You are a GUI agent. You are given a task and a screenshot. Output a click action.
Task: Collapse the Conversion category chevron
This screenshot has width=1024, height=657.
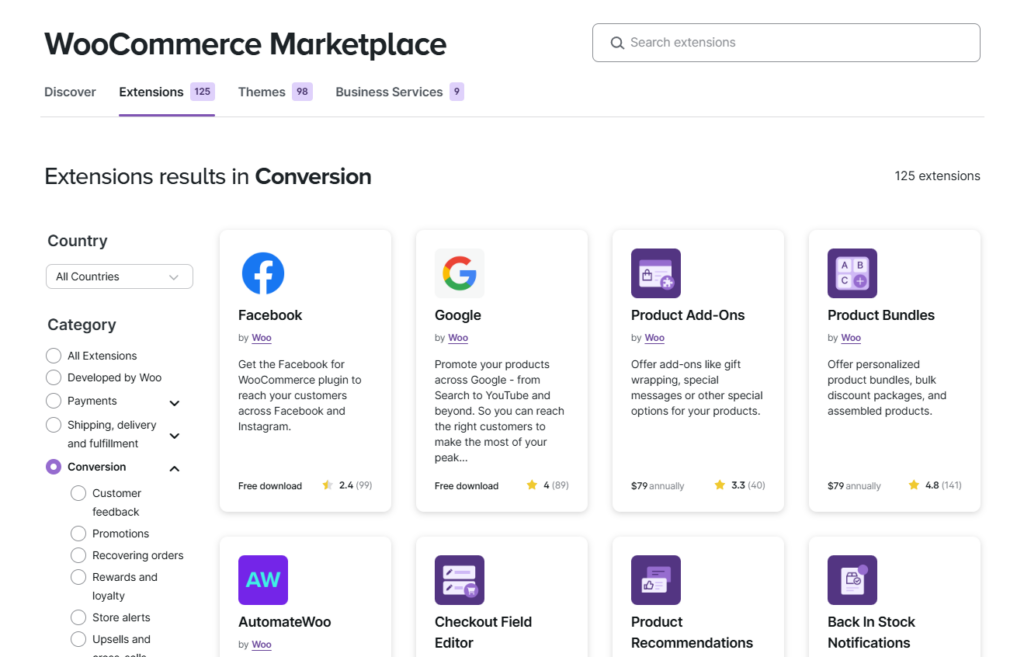pyautogui.click(x=174, y=468)
